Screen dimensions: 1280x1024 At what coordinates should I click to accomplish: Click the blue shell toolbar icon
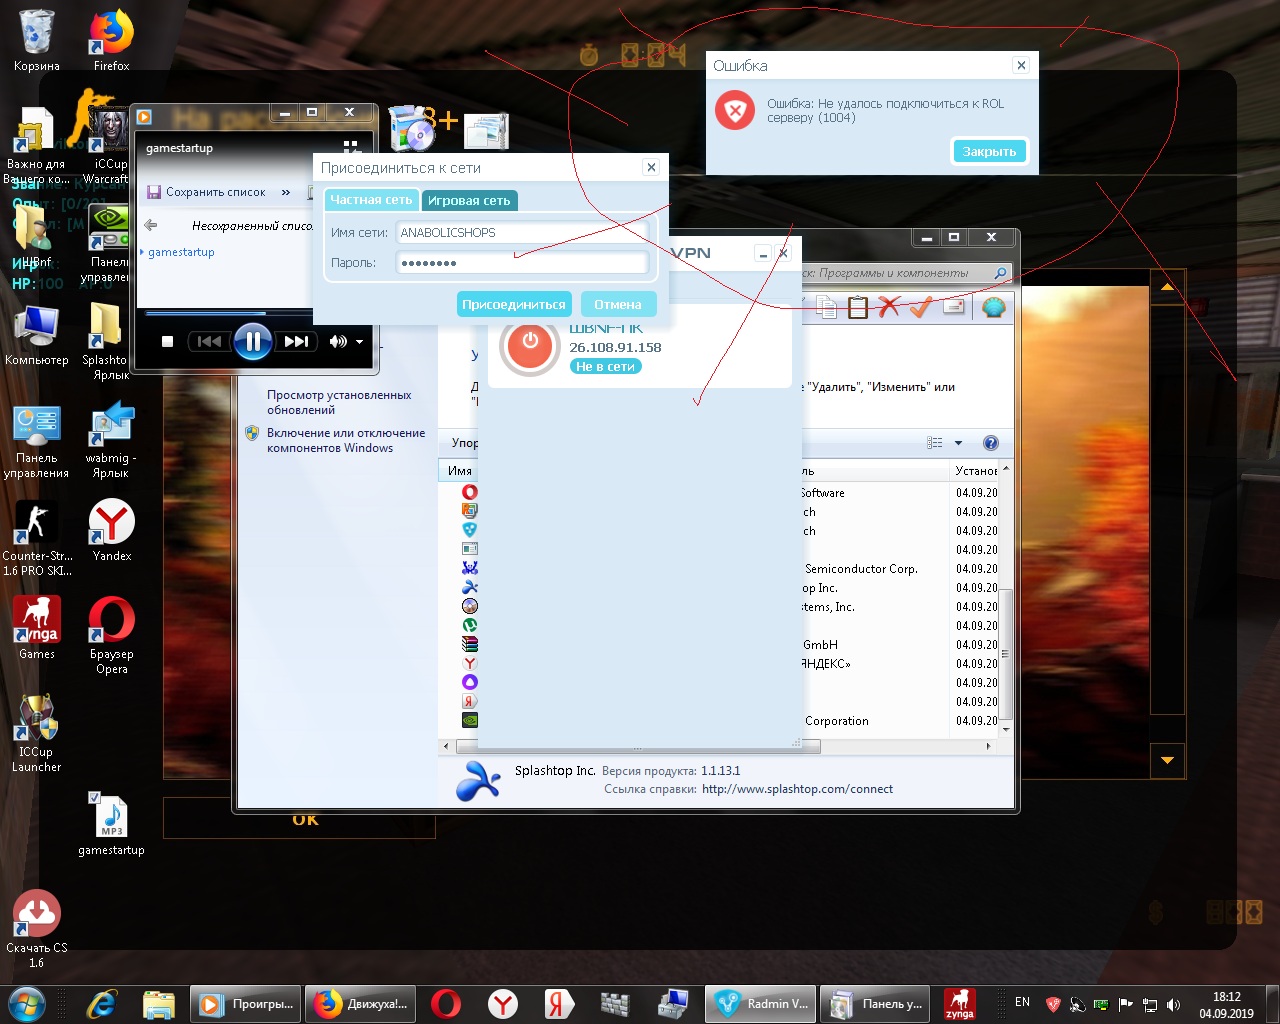click(993, 307)
